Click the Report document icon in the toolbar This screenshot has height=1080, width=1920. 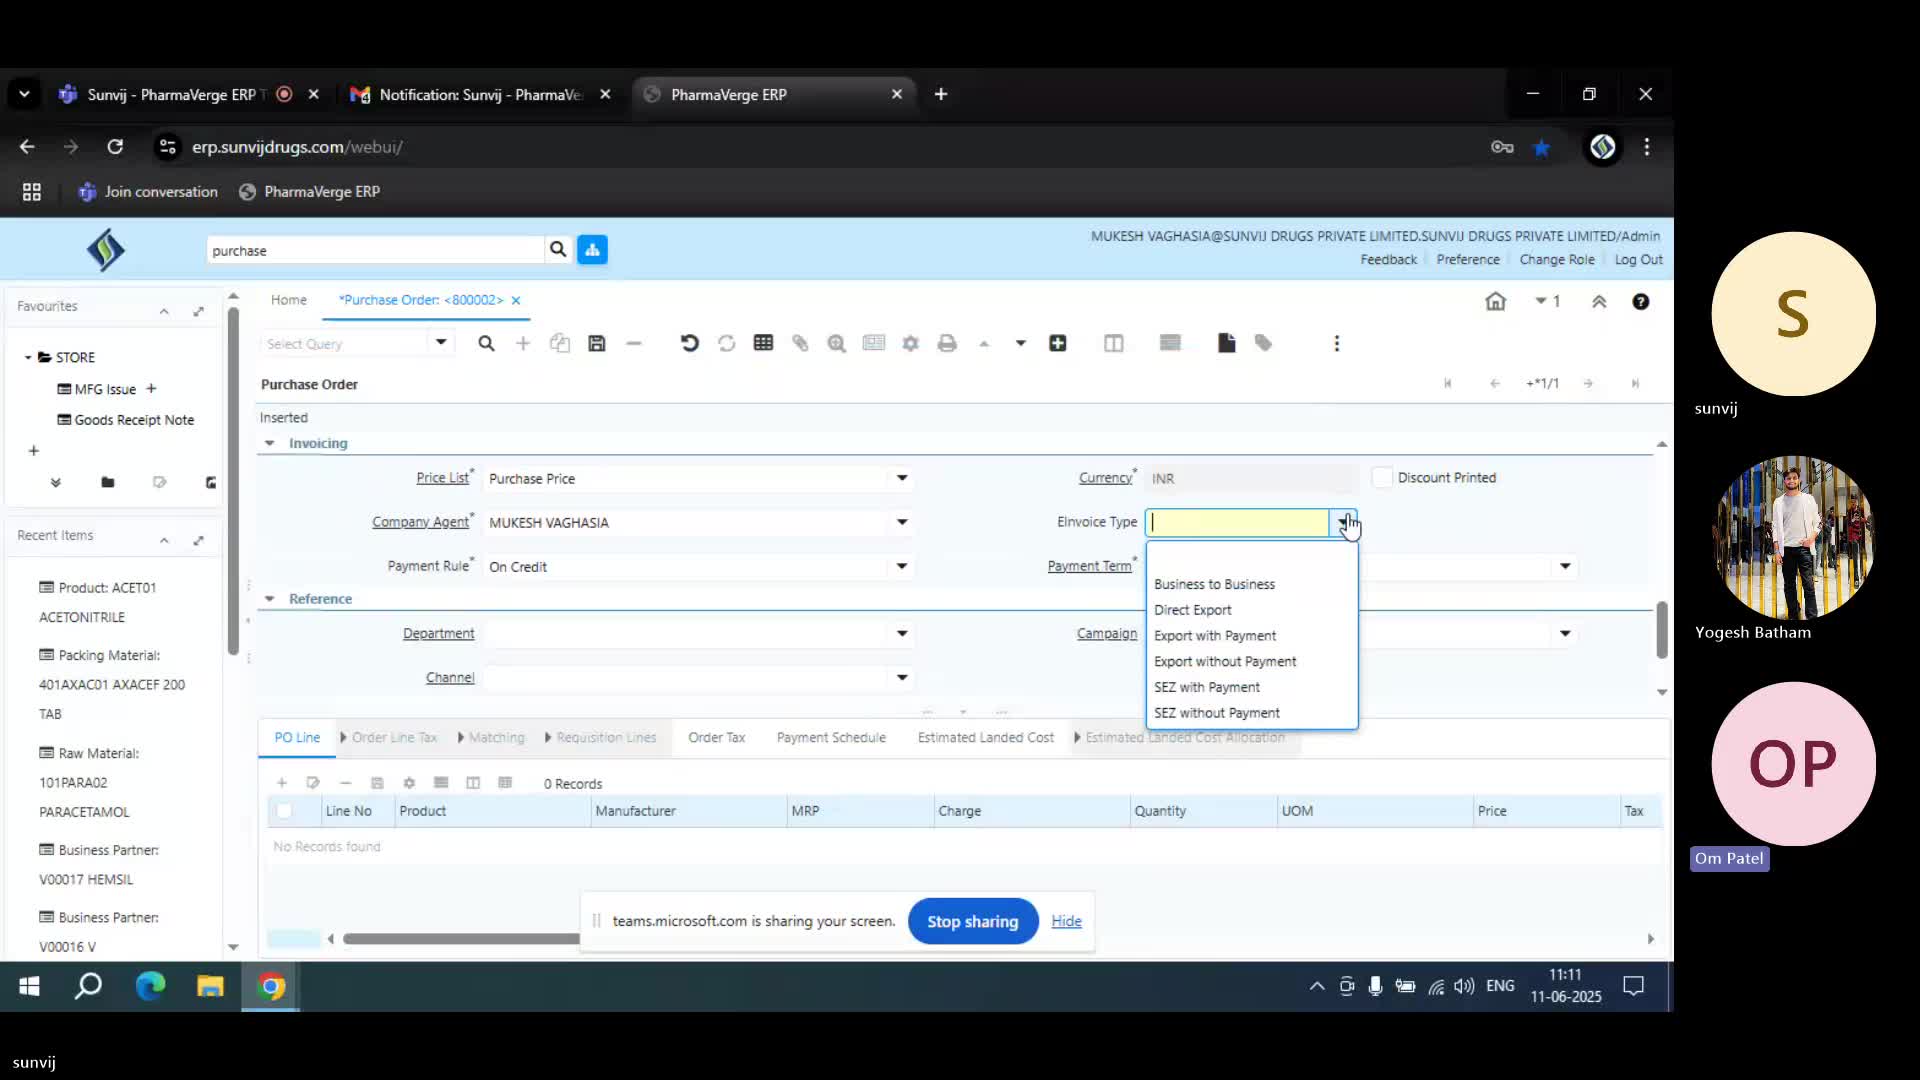(x=1226, y=344)
